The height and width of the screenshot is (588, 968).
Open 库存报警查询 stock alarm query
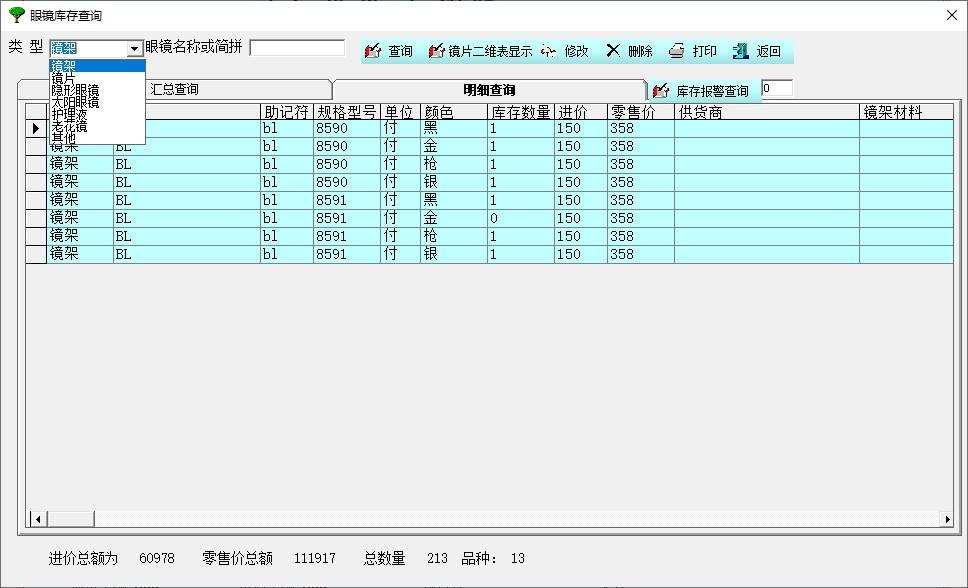[x=702, y=91]
